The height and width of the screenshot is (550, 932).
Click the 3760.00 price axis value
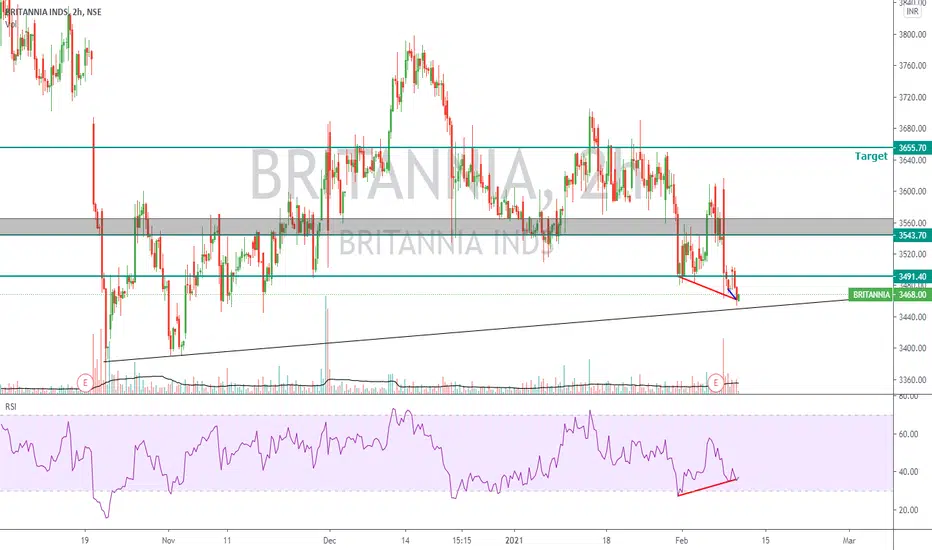tap(912, 66)
